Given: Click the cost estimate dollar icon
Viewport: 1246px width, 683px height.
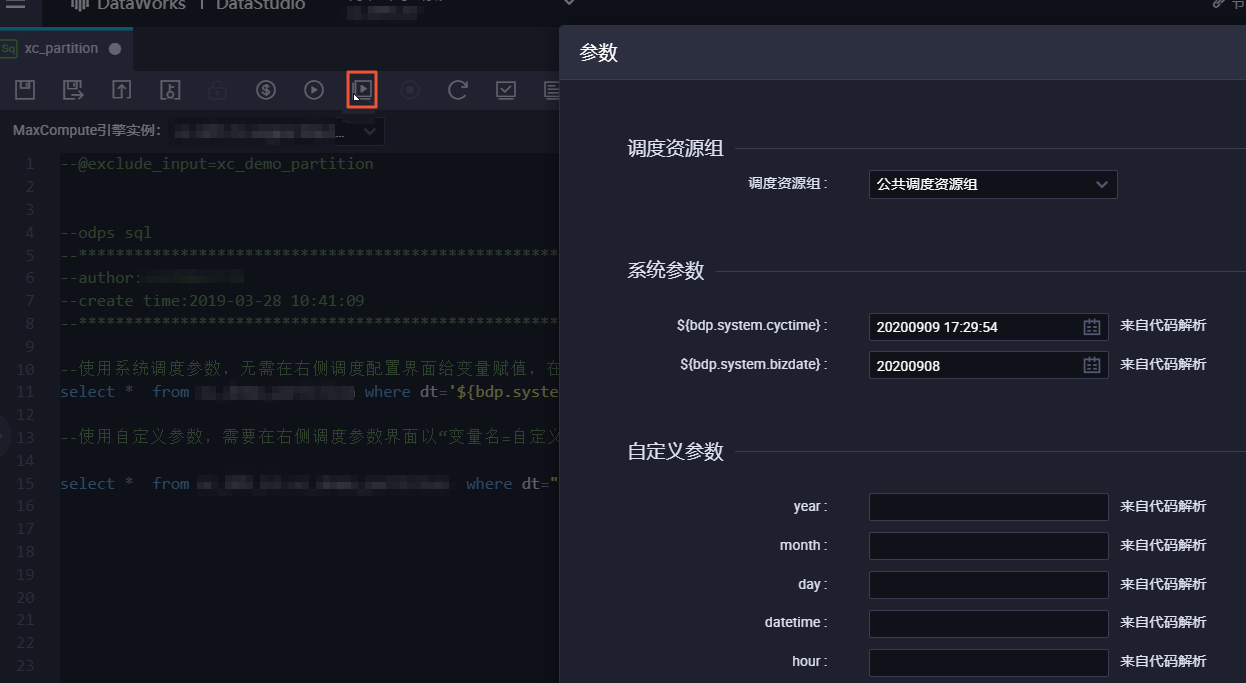Looking at the screenshot, I should click(265, 90).
